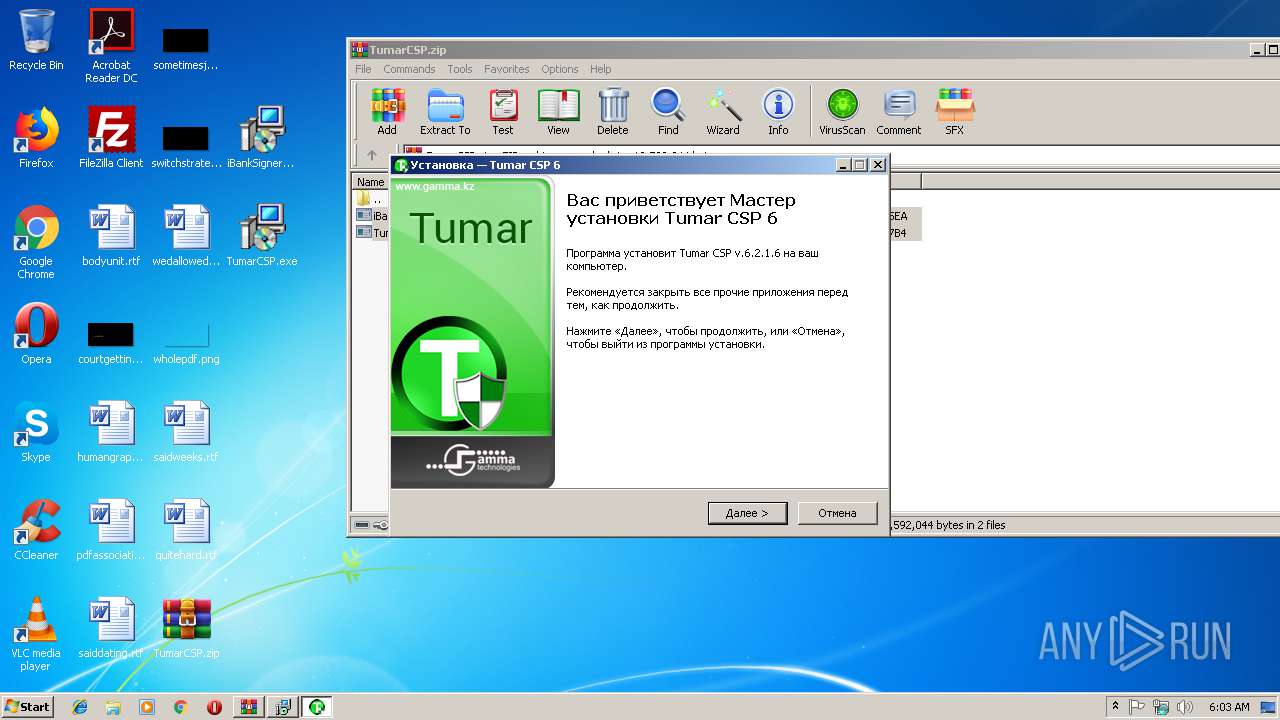Open Find magnifier tool in WinRAR
This screenshot has width=1280, height=720.
point(668,112)
